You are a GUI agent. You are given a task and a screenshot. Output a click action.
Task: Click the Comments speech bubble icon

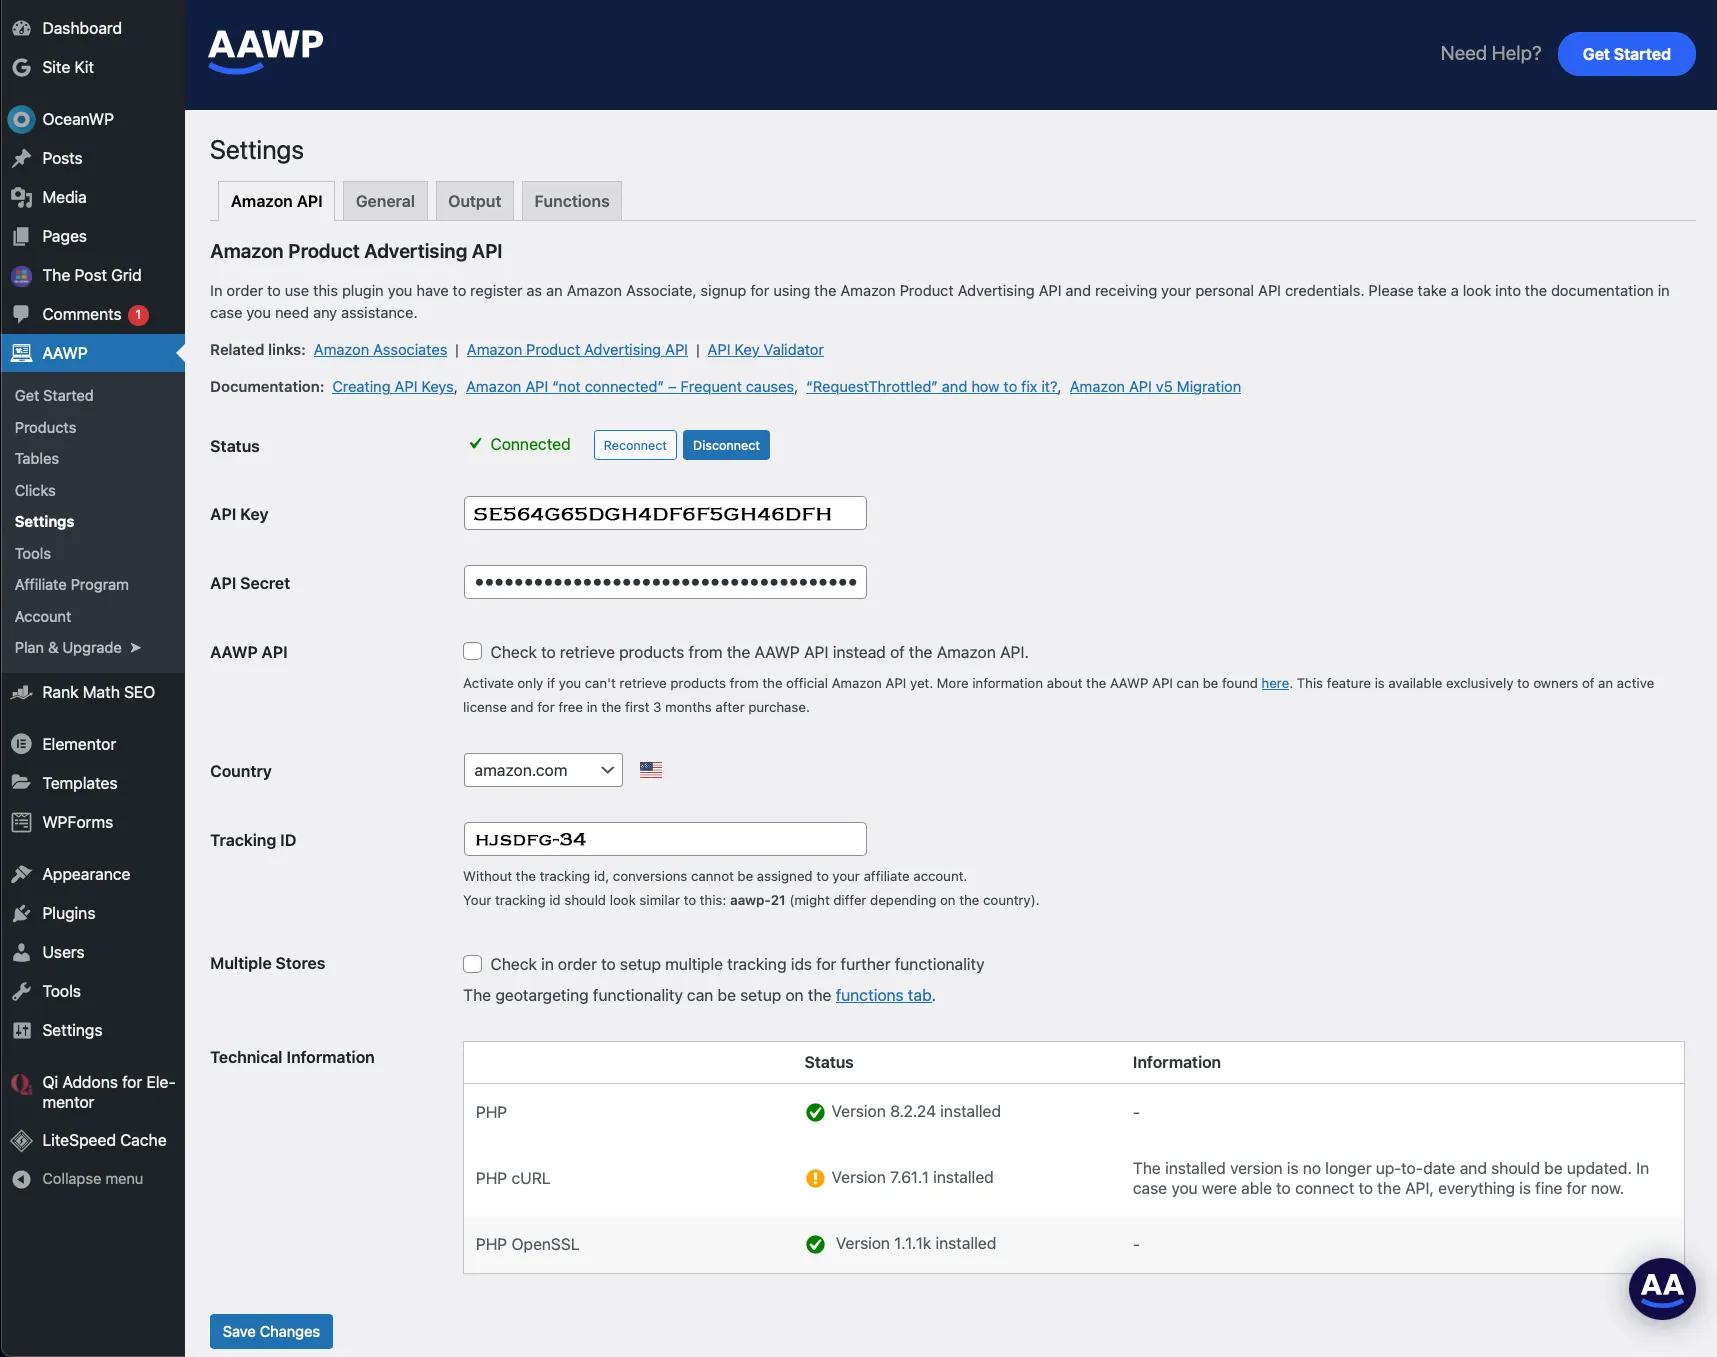click(x=21, y=314)
